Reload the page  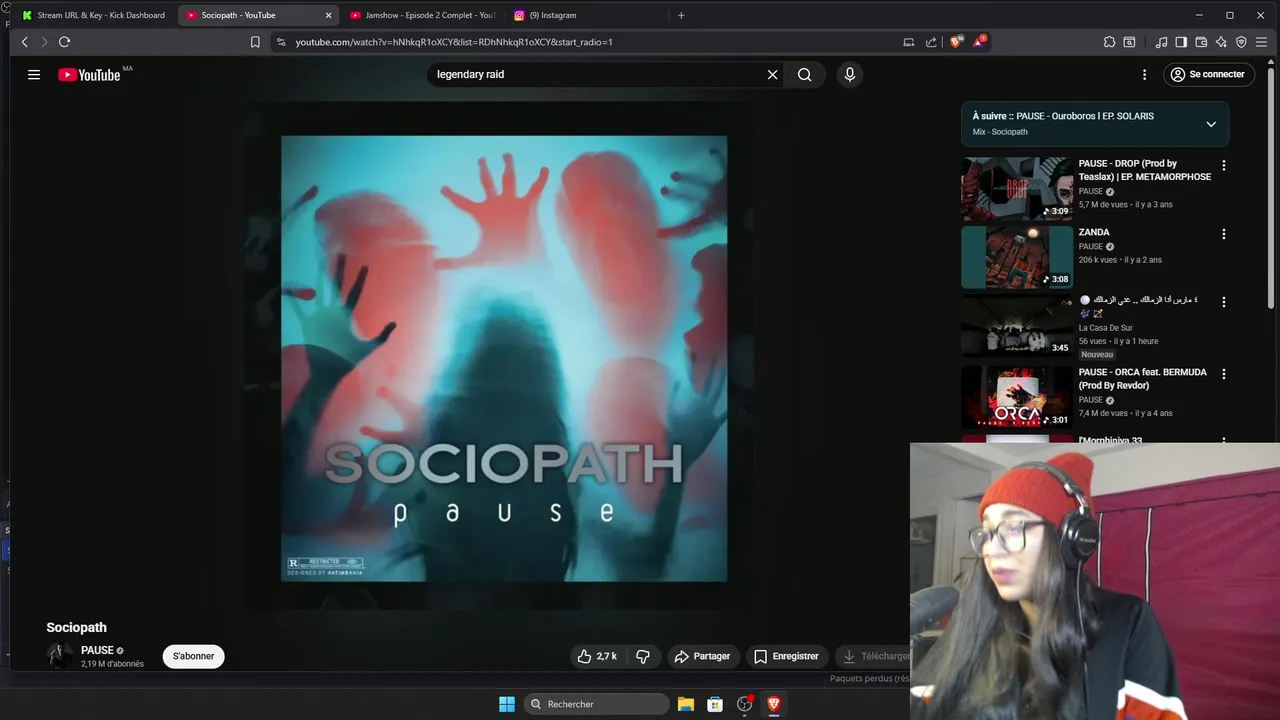click(x=64, y=42)
